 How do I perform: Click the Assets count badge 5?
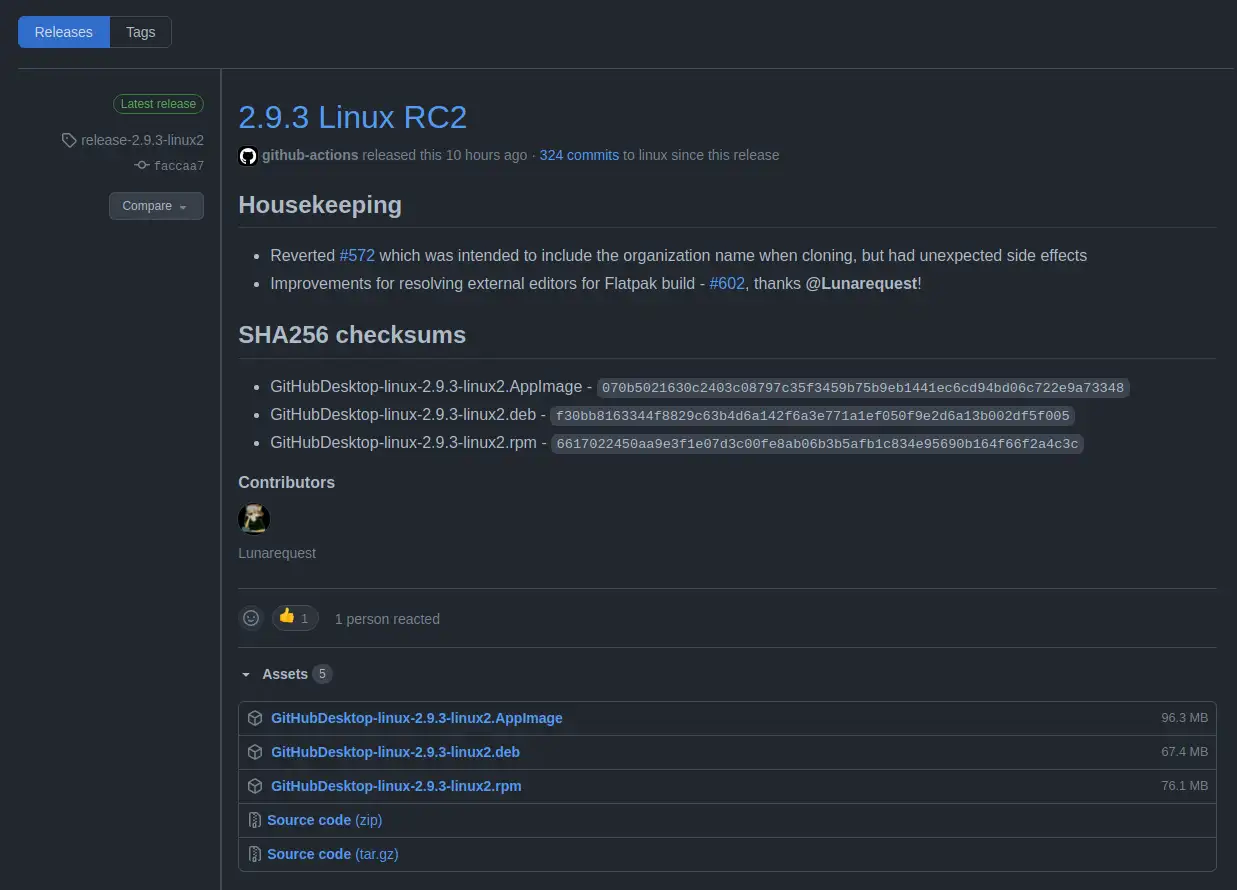(x=322, y=674)
